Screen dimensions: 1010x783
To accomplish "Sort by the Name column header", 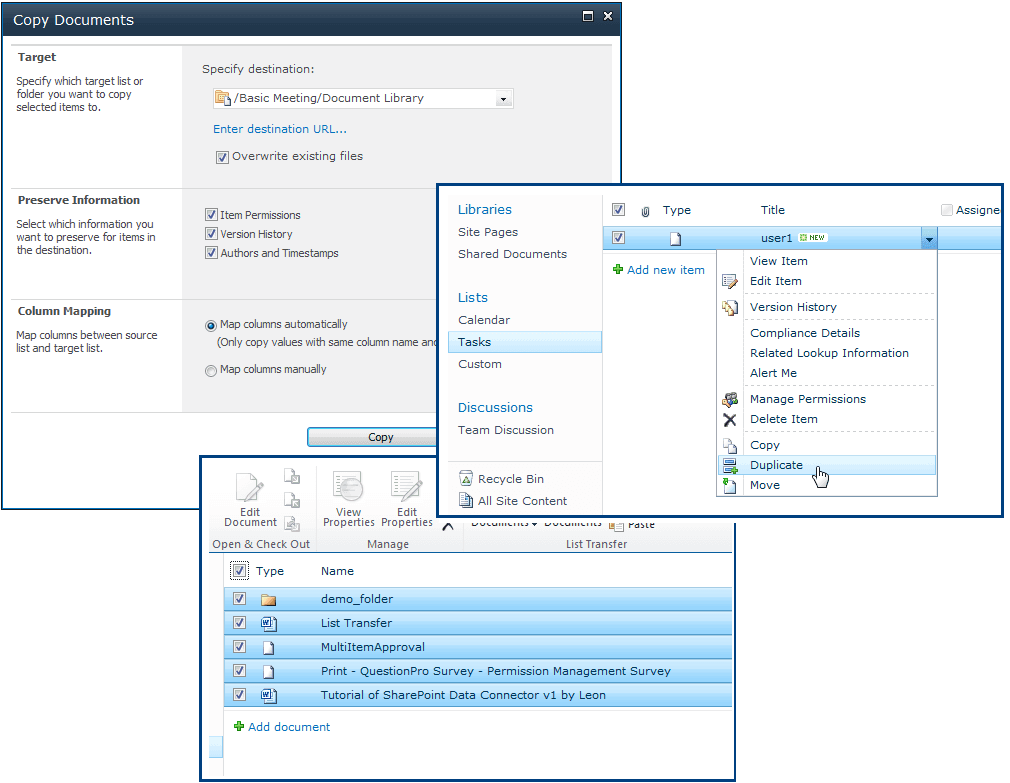I will pyautogui.click(x=337, y=571).
